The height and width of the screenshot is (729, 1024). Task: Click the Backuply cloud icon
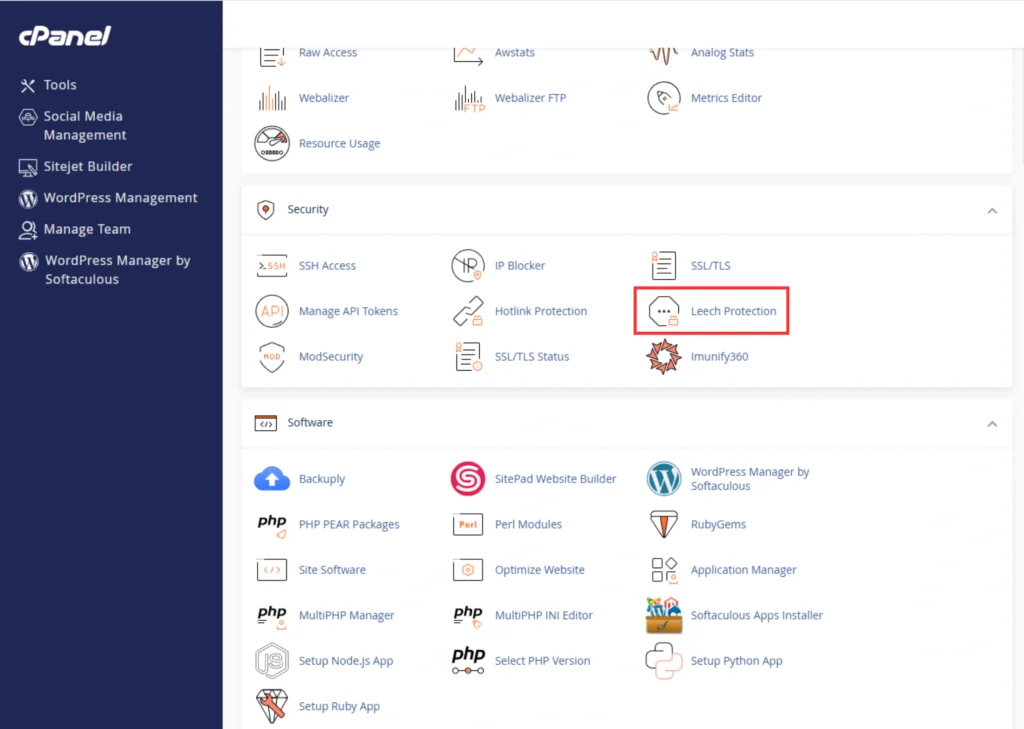click(272, 479)
